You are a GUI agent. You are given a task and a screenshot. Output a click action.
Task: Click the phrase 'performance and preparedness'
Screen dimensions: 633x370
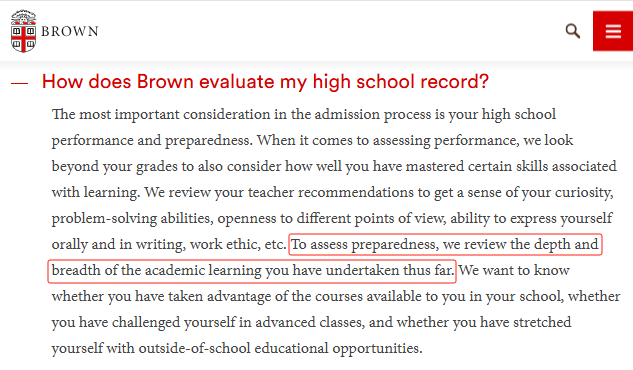[152, 140]
